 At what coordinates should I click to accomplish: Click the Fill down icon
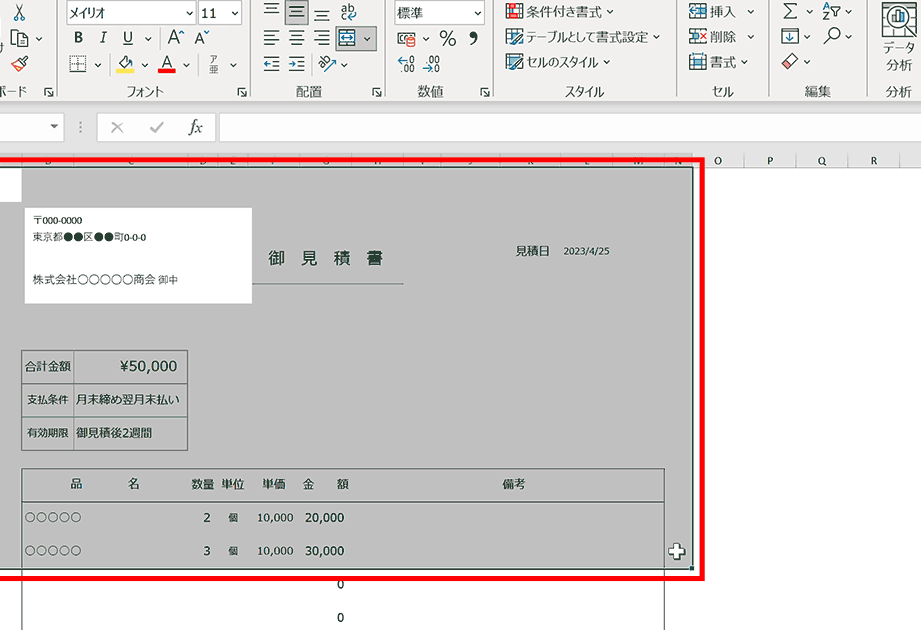coord(790,36)
